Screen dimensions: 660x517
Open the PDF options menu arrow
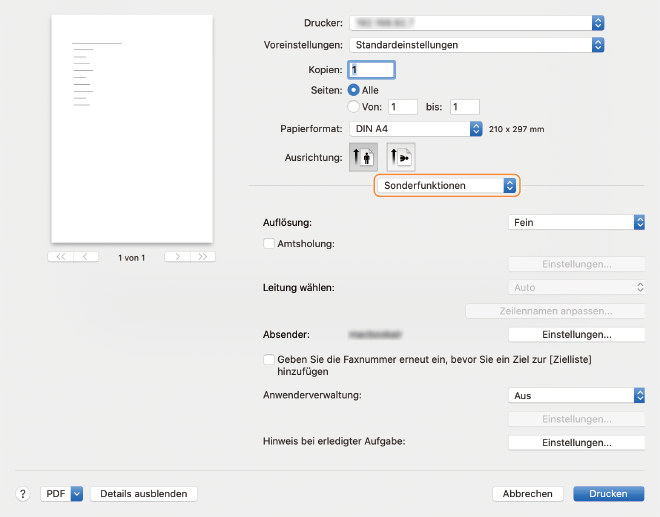(77, 494)
